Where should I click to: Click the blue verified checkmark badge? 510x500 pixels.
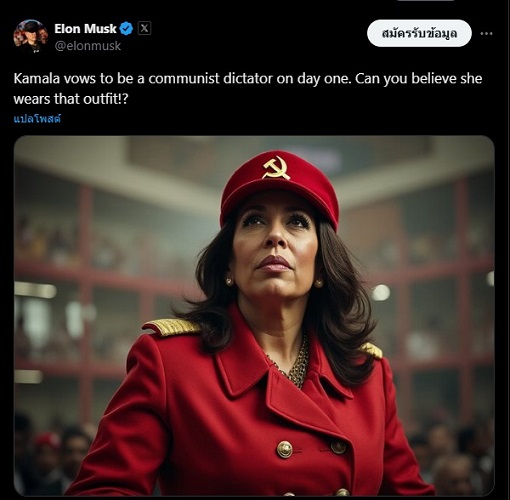point(126,29)
